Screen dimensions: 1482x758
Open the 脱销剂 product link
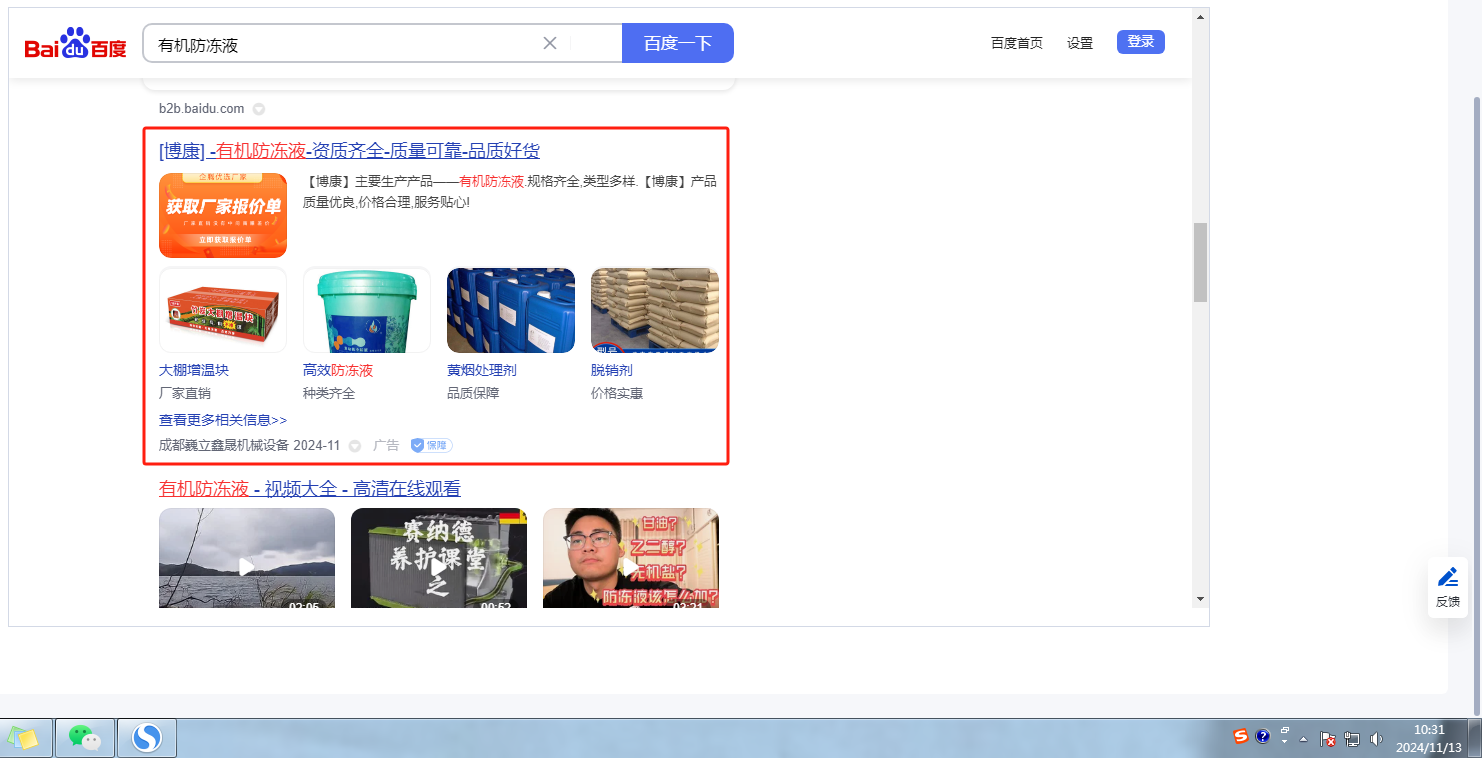[x=612, y=370]
